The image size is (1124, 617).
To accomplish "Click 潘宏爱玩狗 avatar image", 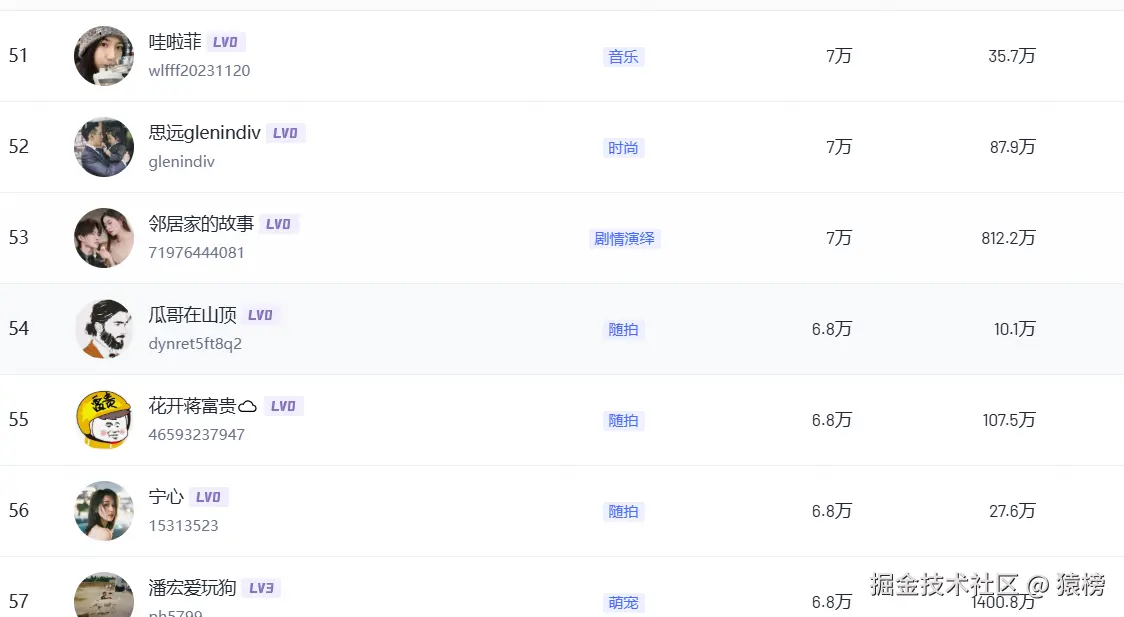I will (104, 595).
